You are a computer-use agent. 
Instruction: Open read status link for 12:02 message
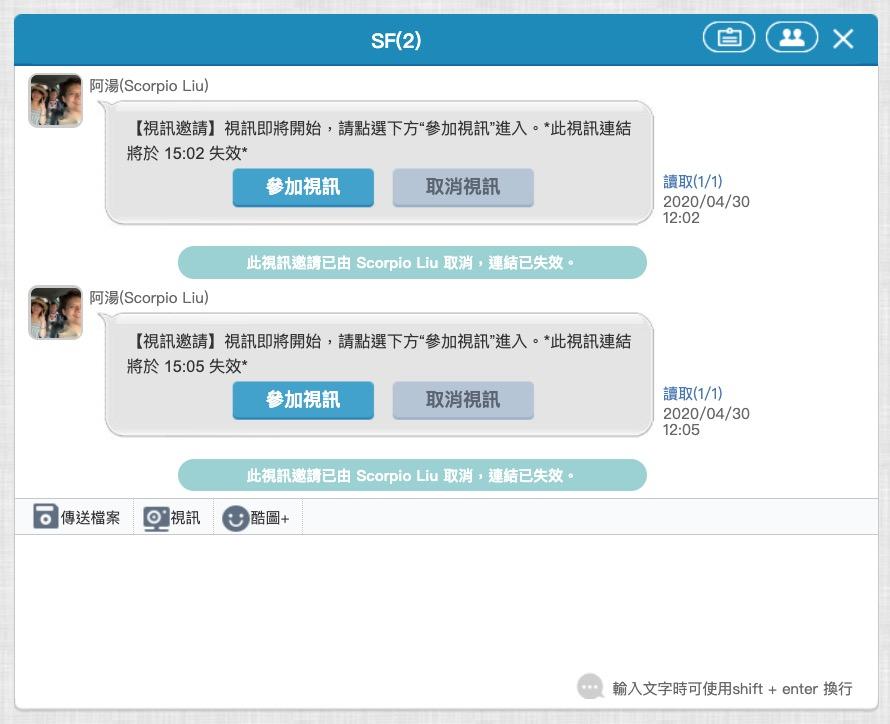point(692,182)
